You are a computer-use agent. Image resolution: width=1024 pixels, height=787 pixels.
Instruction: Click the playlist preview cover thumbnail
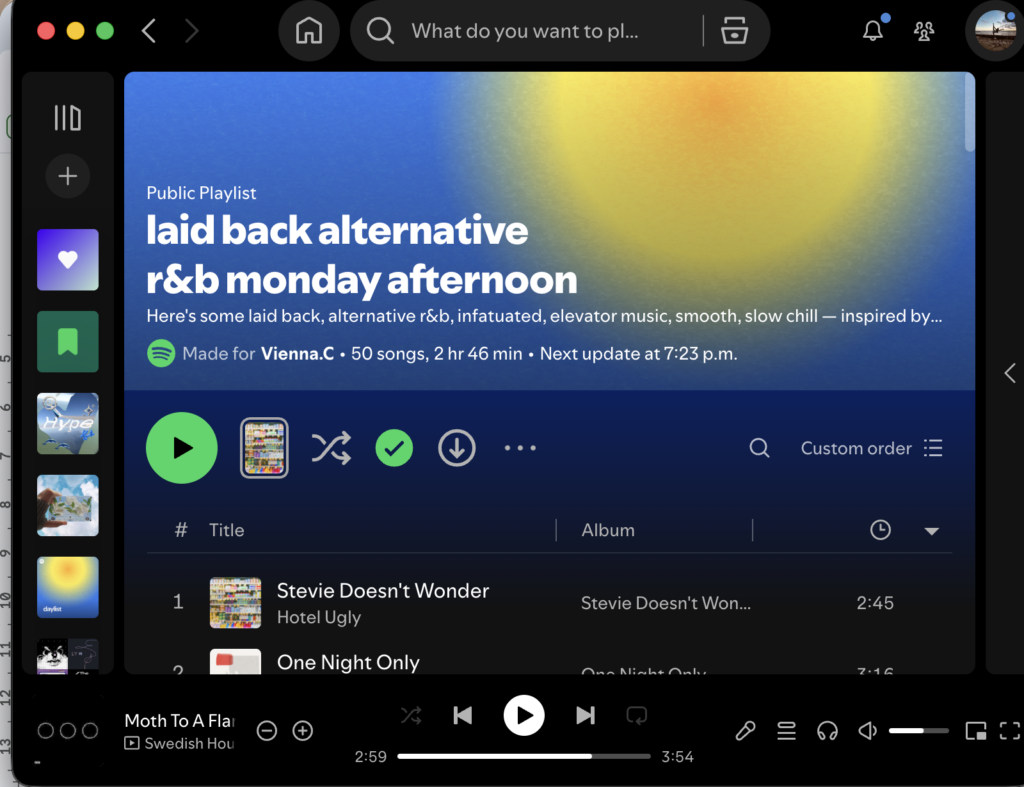264,448
